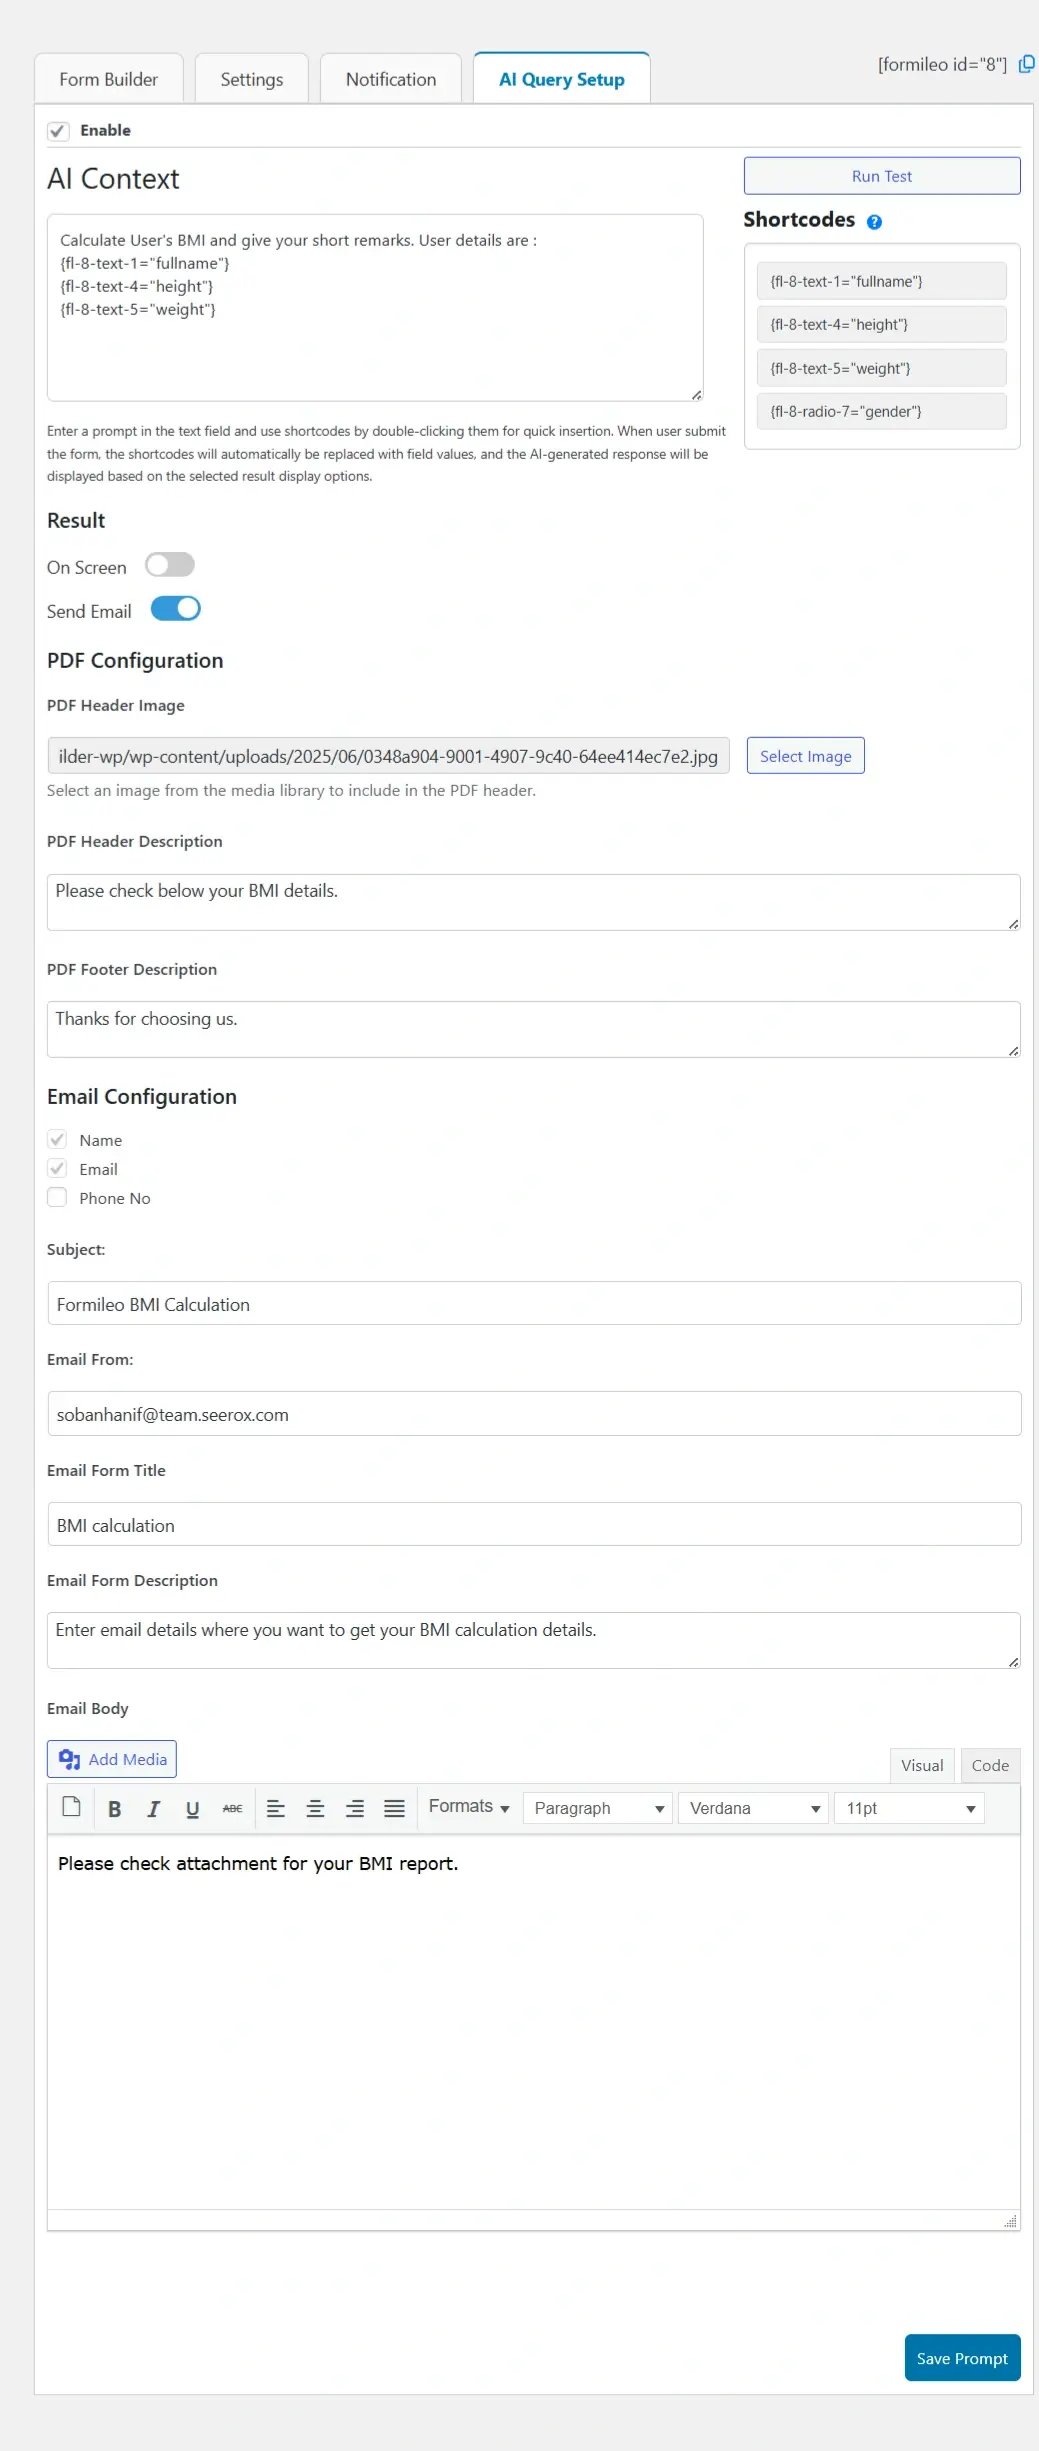This screenshot has width=1039, height=2452.
Task: Copy the formileo shortcode icon
Action: [x=1026, y=65]
